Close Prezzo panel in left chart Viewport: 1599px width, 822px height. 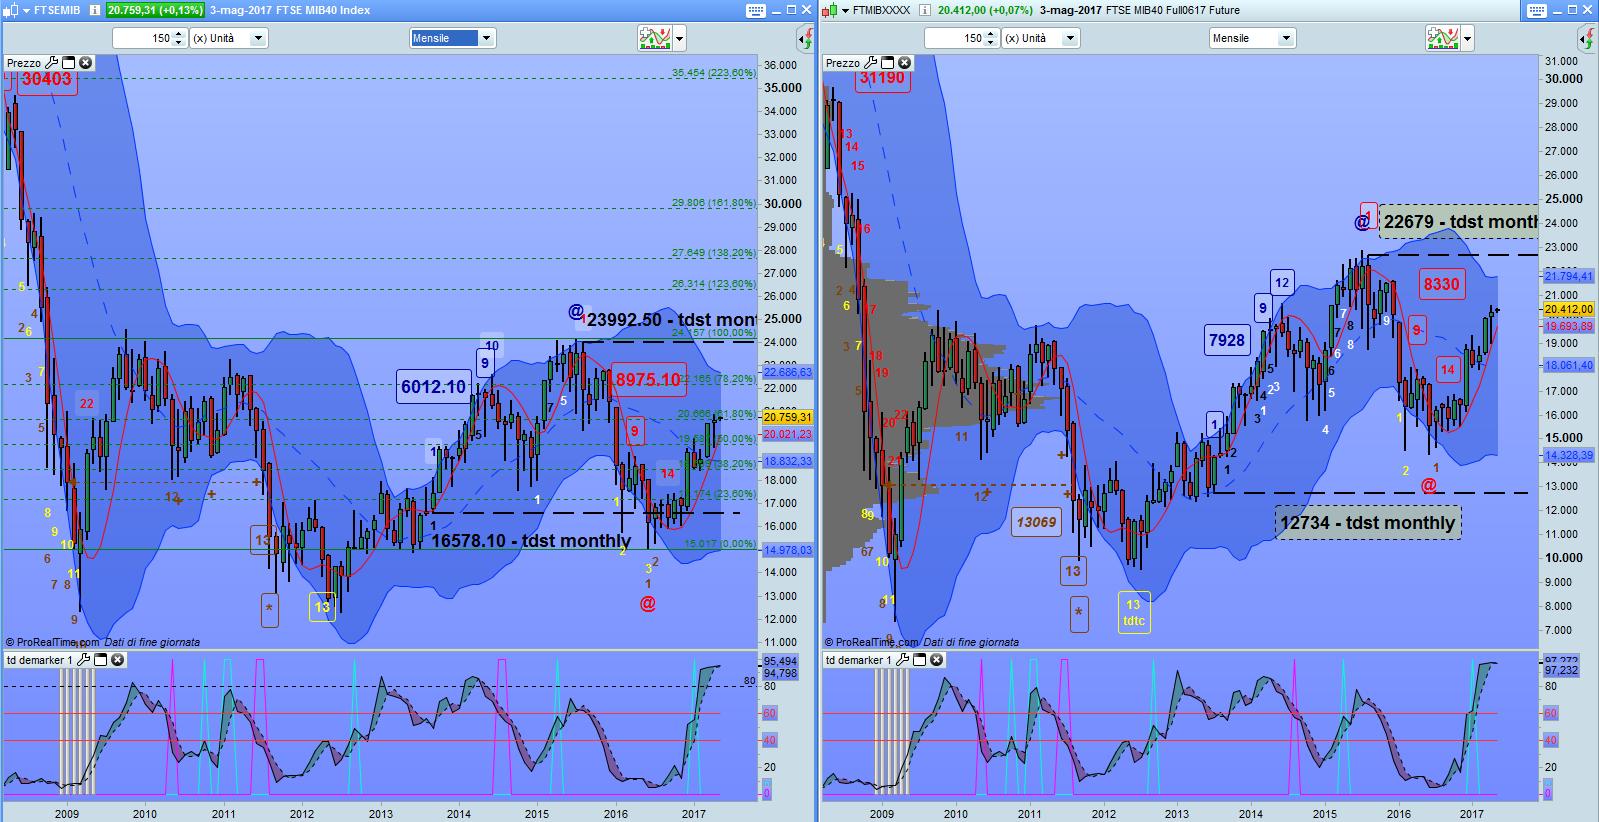(x=86, y=62)
